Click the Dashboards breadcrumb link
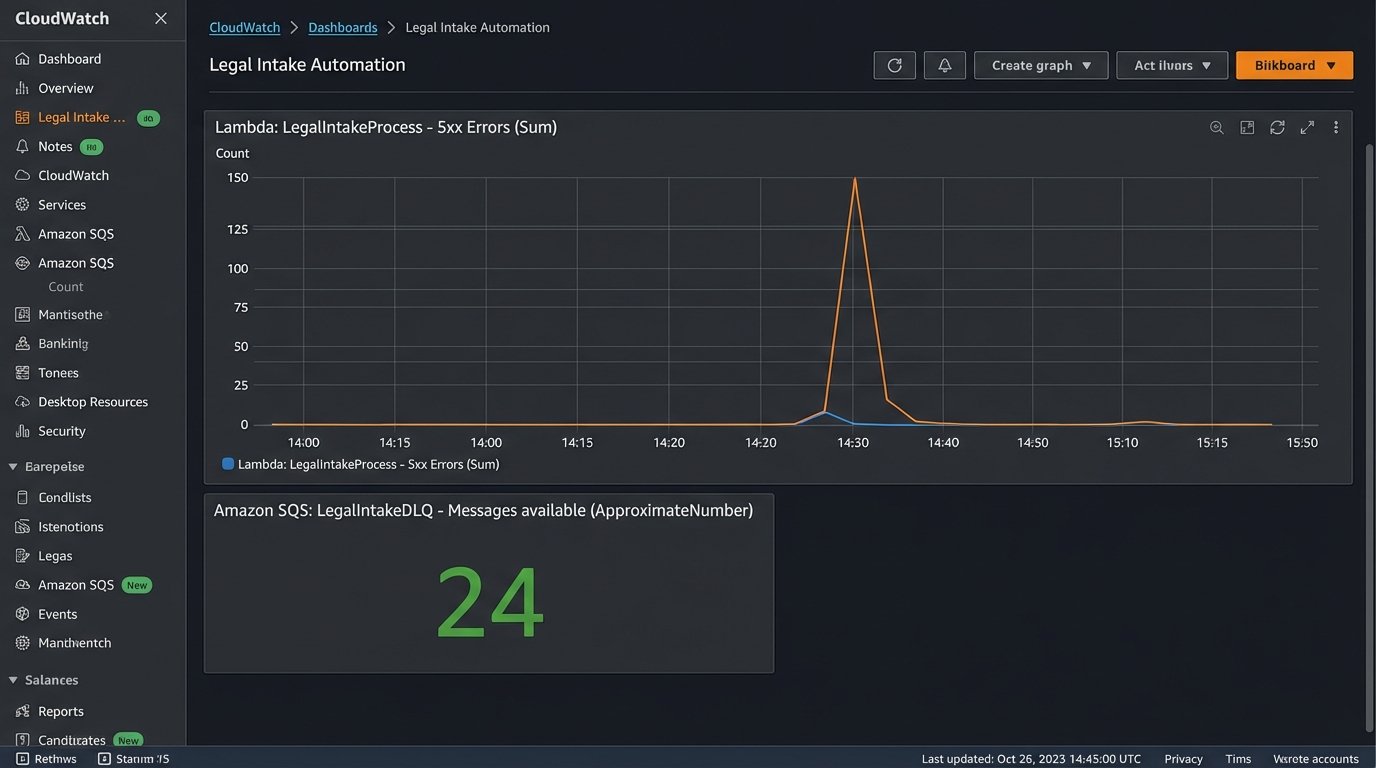This screenshot has width=1376, height=768. [x=342, y=27]
